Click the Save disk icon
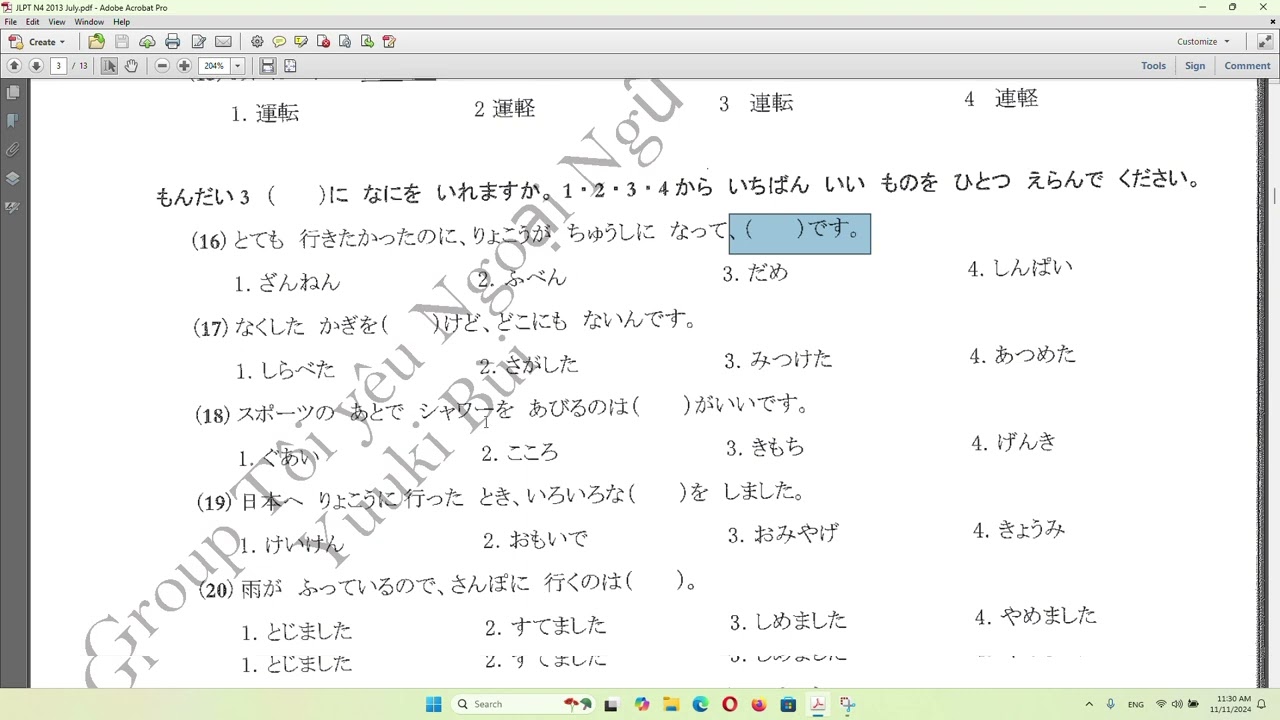This screenshot has height=720, width=1280. point(122,41)
